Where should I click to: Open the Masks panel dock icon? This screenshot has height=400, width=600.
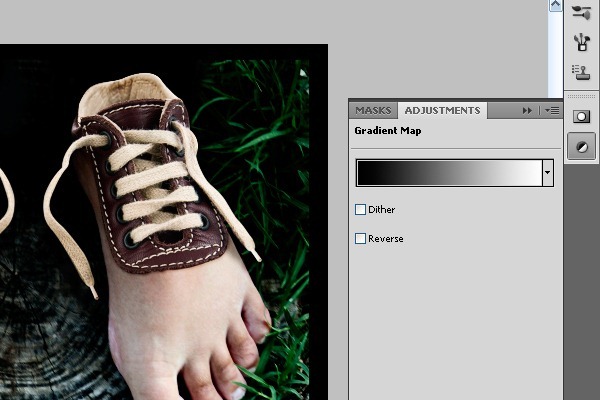pyautogui.click(x=581, y=116)
